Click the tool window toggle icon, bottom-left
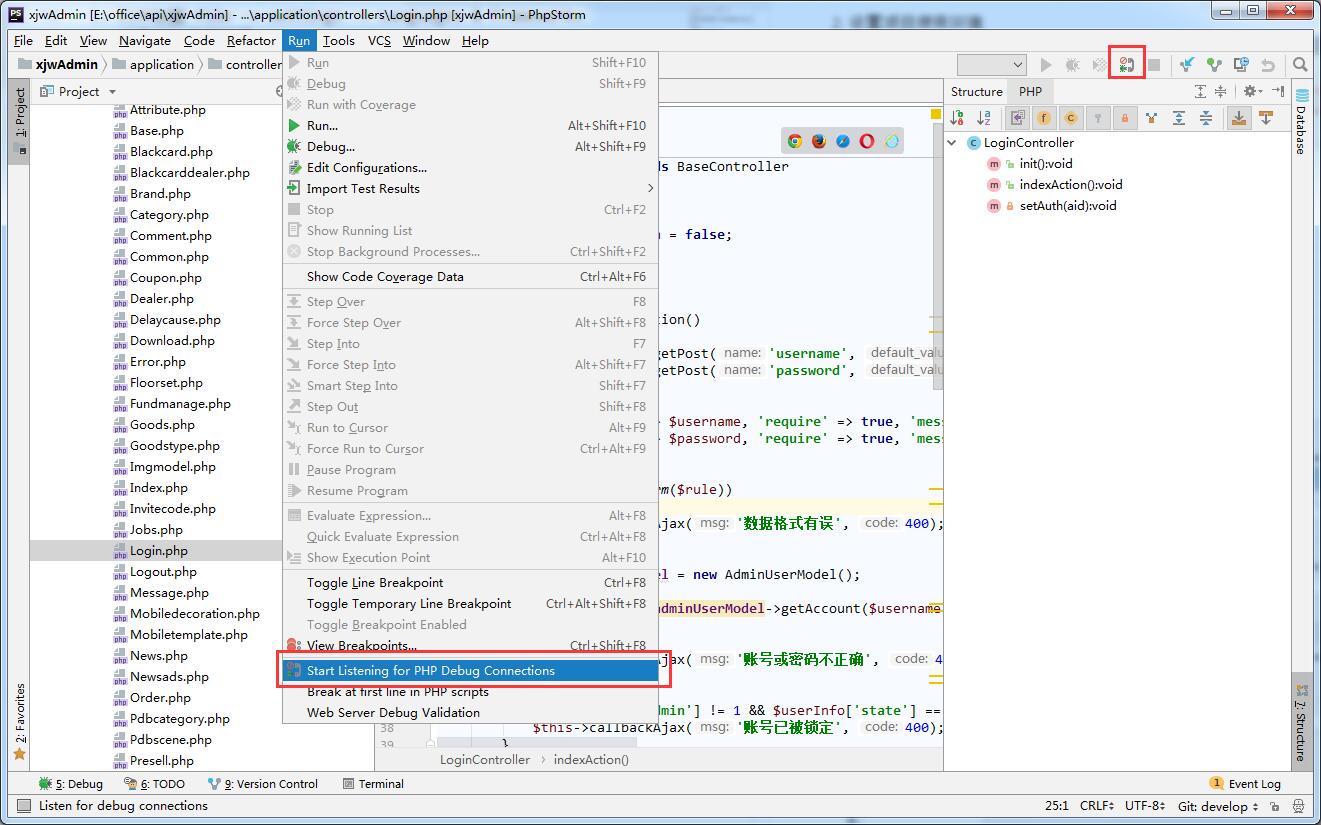 [22, 806]
